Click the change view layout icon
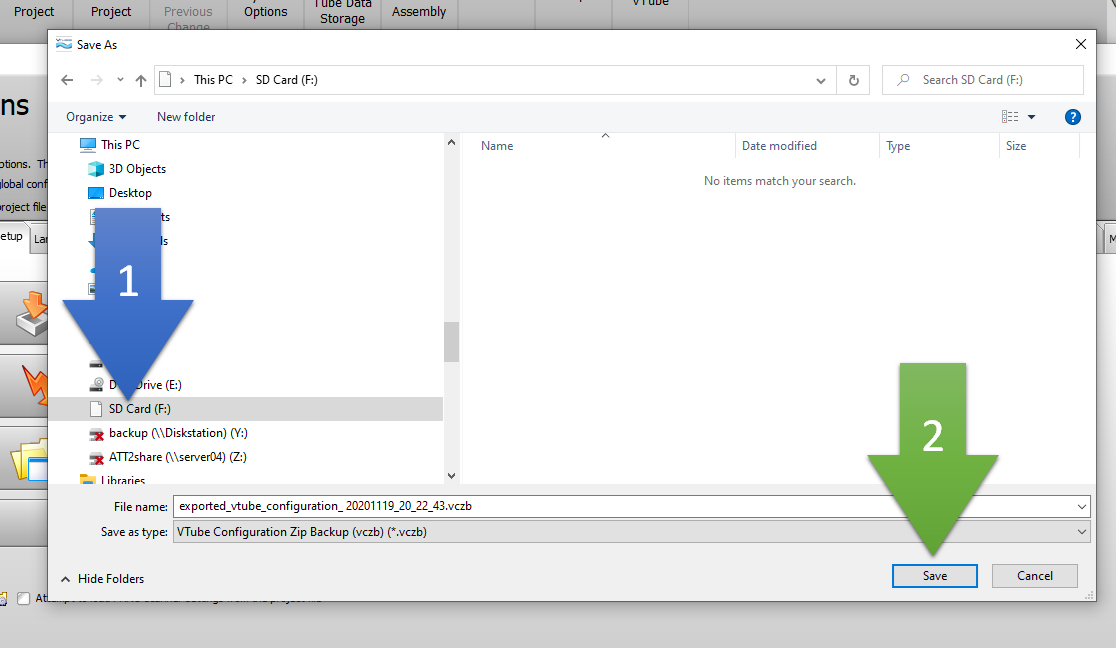This screenshot has width=1116, height=648. pos(1010,117)
